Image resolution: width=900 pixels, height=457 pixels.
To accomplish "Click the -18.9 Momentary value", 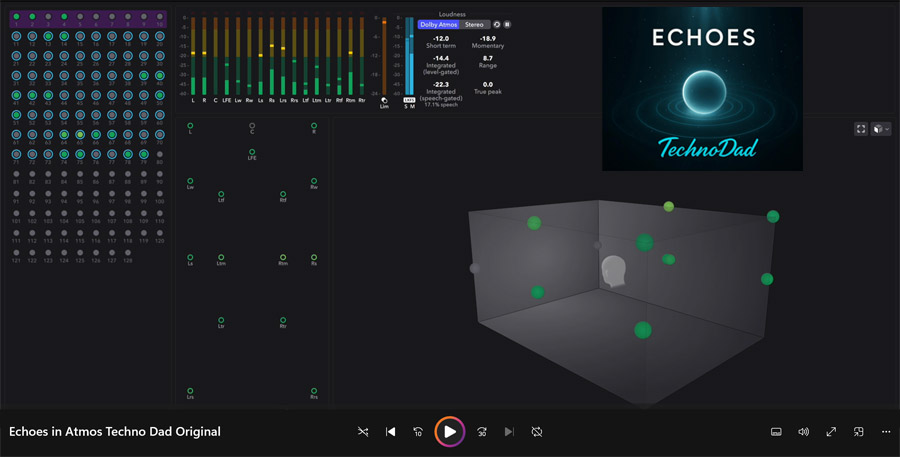I will pyautogui.click(x=487, y=39).
